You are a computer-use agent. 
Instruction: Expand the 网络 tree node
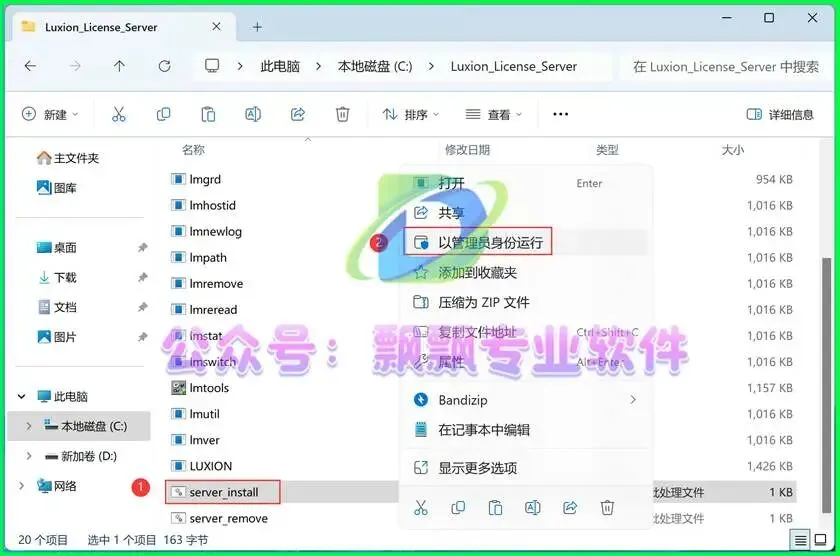pyautogui.click(x=21, y=486)
